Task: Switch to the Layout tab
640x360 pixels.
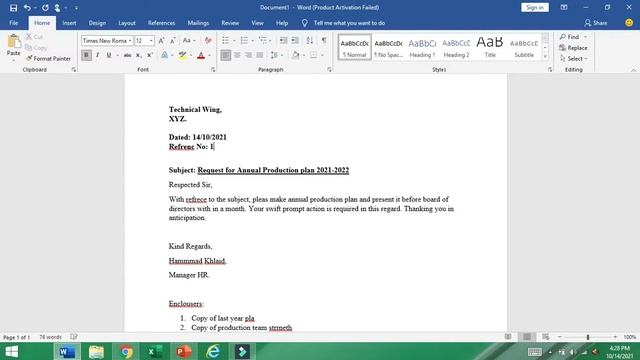Action: tap(127, 23)
